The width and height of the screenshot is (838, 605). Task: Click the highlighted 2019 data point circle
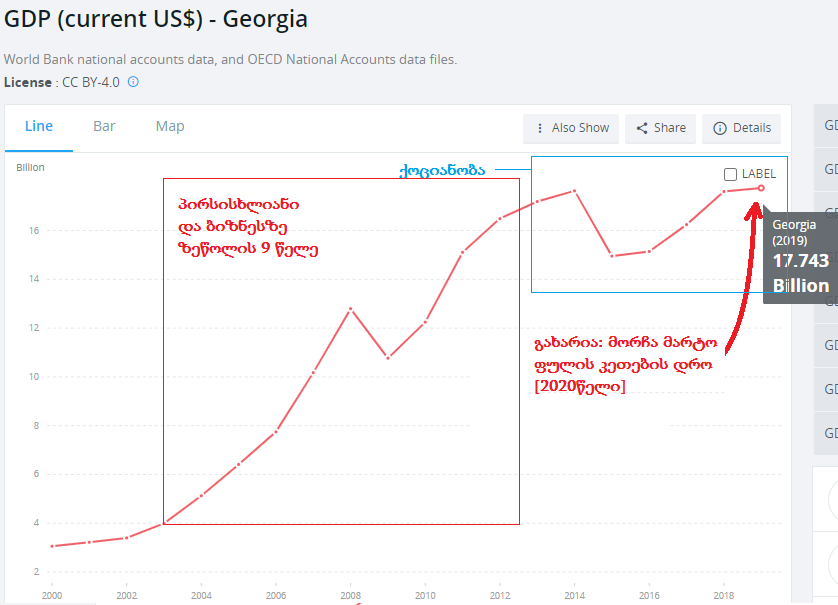click(761, 188)
